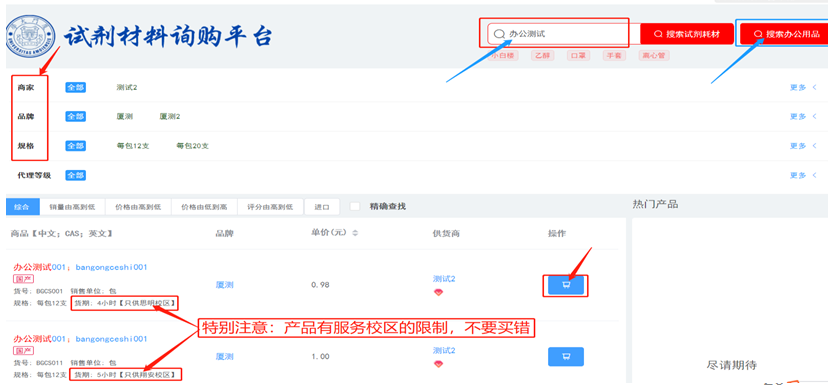Select the 手套 hot keyword tag
The height and width of the screenshot is (392, 828).
[x=614, y=55]
